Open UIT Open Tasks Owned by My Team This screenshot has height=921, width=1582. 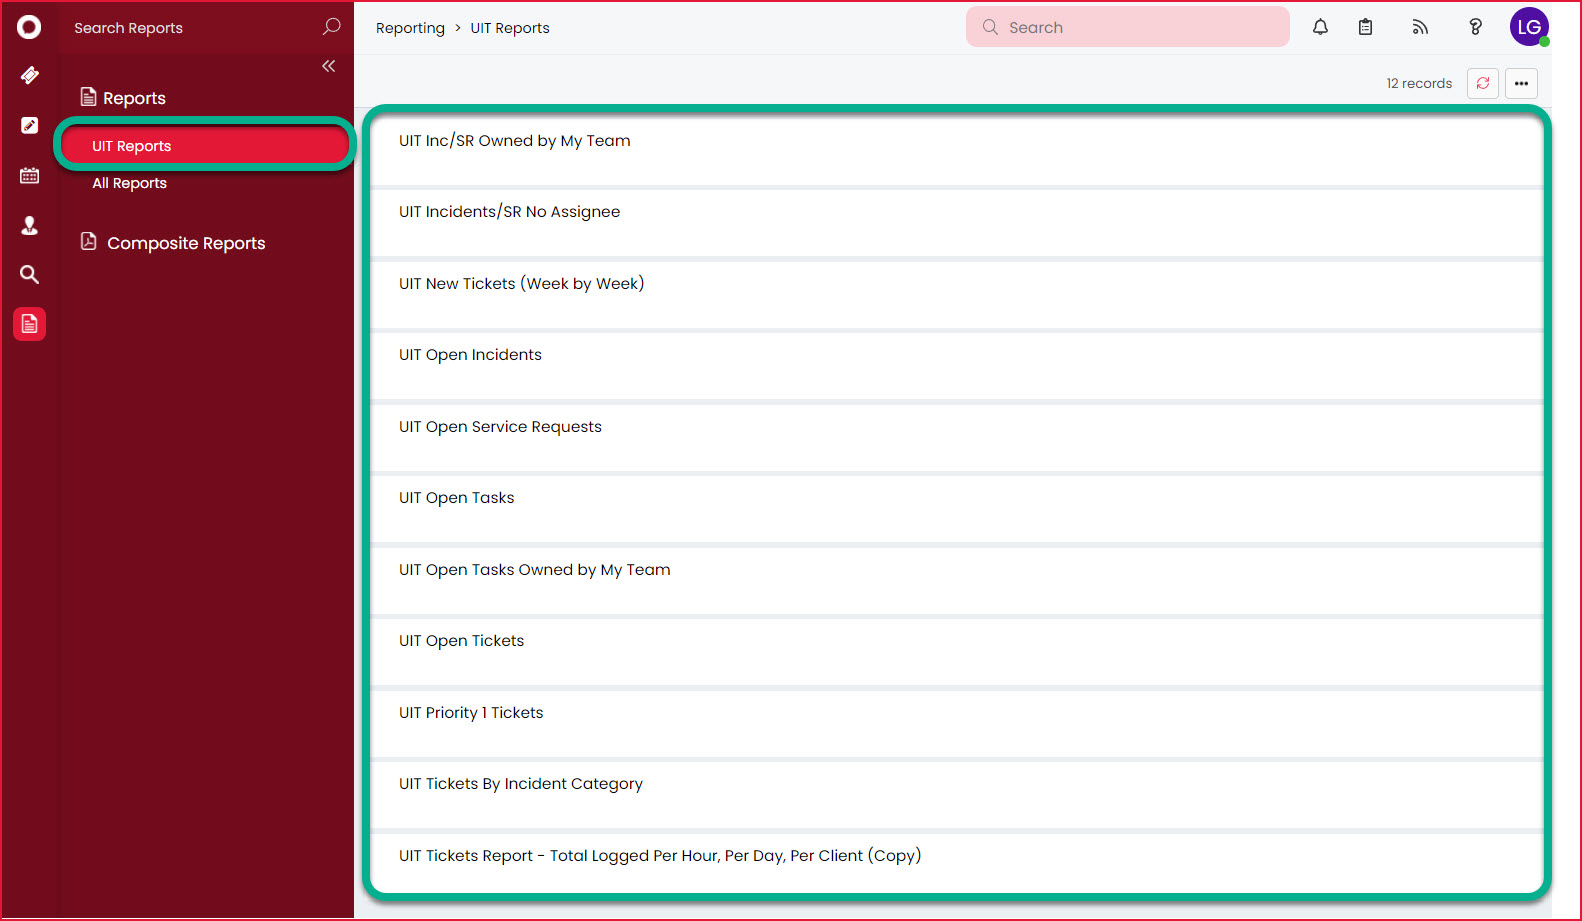[956, 580]
